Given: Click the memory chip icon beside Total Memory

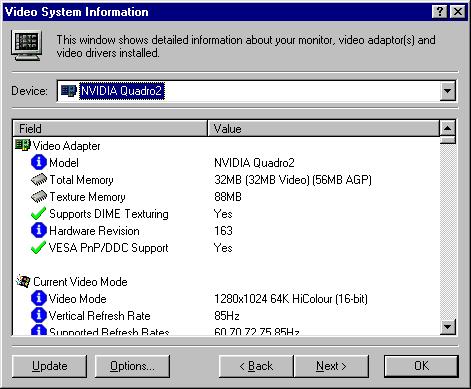Looking at the screenshot, I should pyautogui.click(x=39, y=180).
